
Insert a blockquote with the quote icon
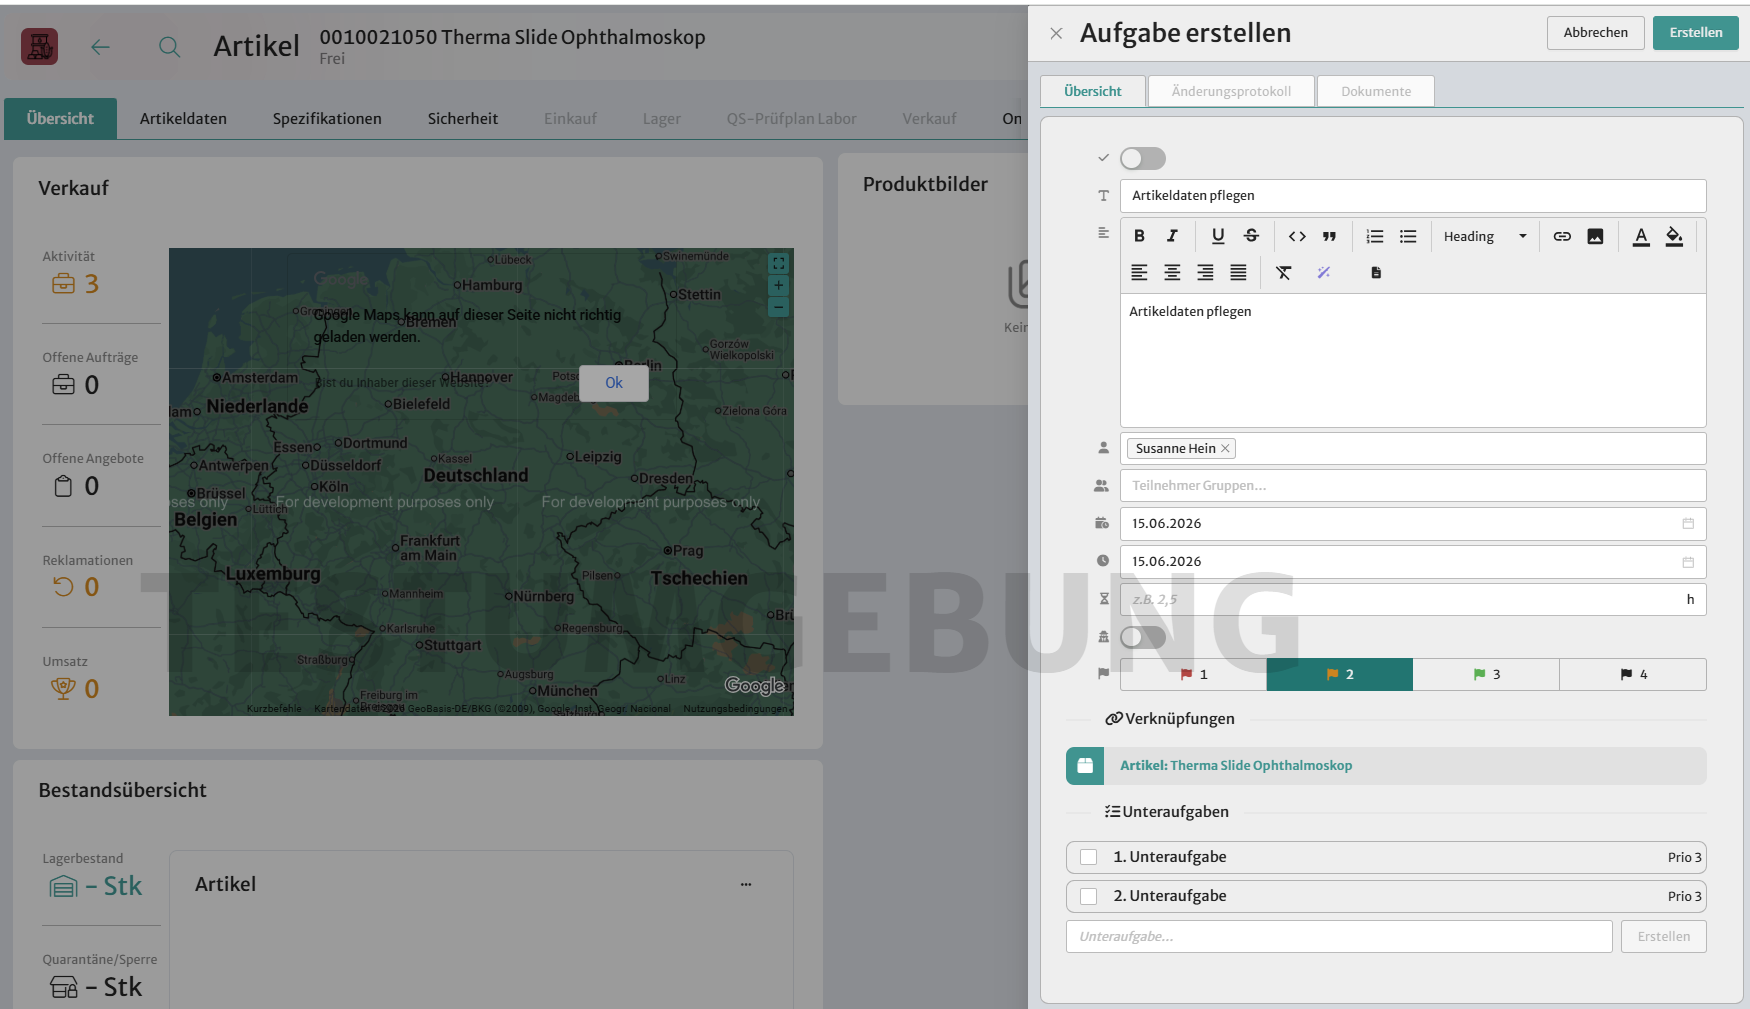pyautogui.click(x=1329, y=236)
